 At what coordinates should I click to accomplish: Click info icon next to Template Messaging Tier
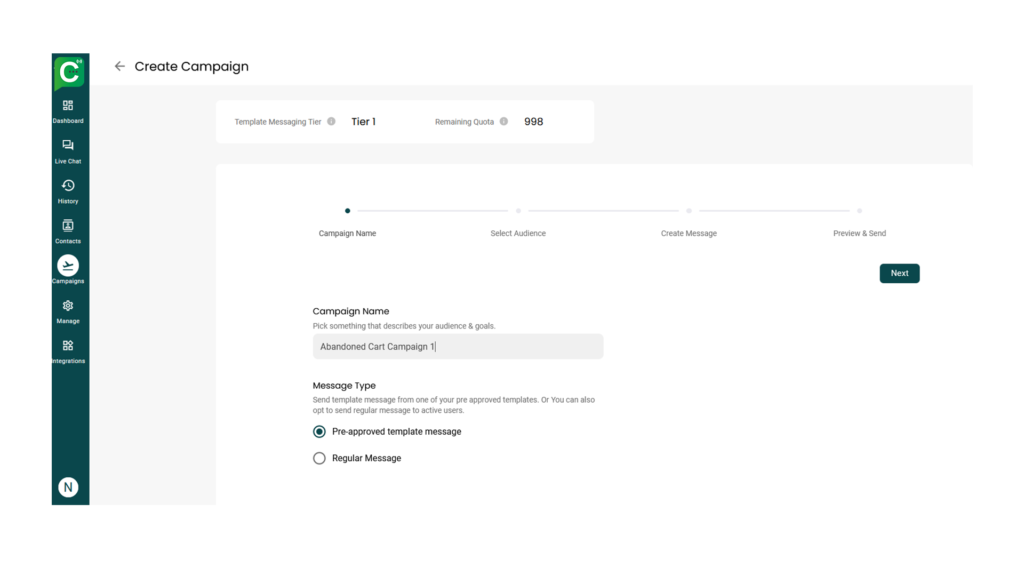331,122
